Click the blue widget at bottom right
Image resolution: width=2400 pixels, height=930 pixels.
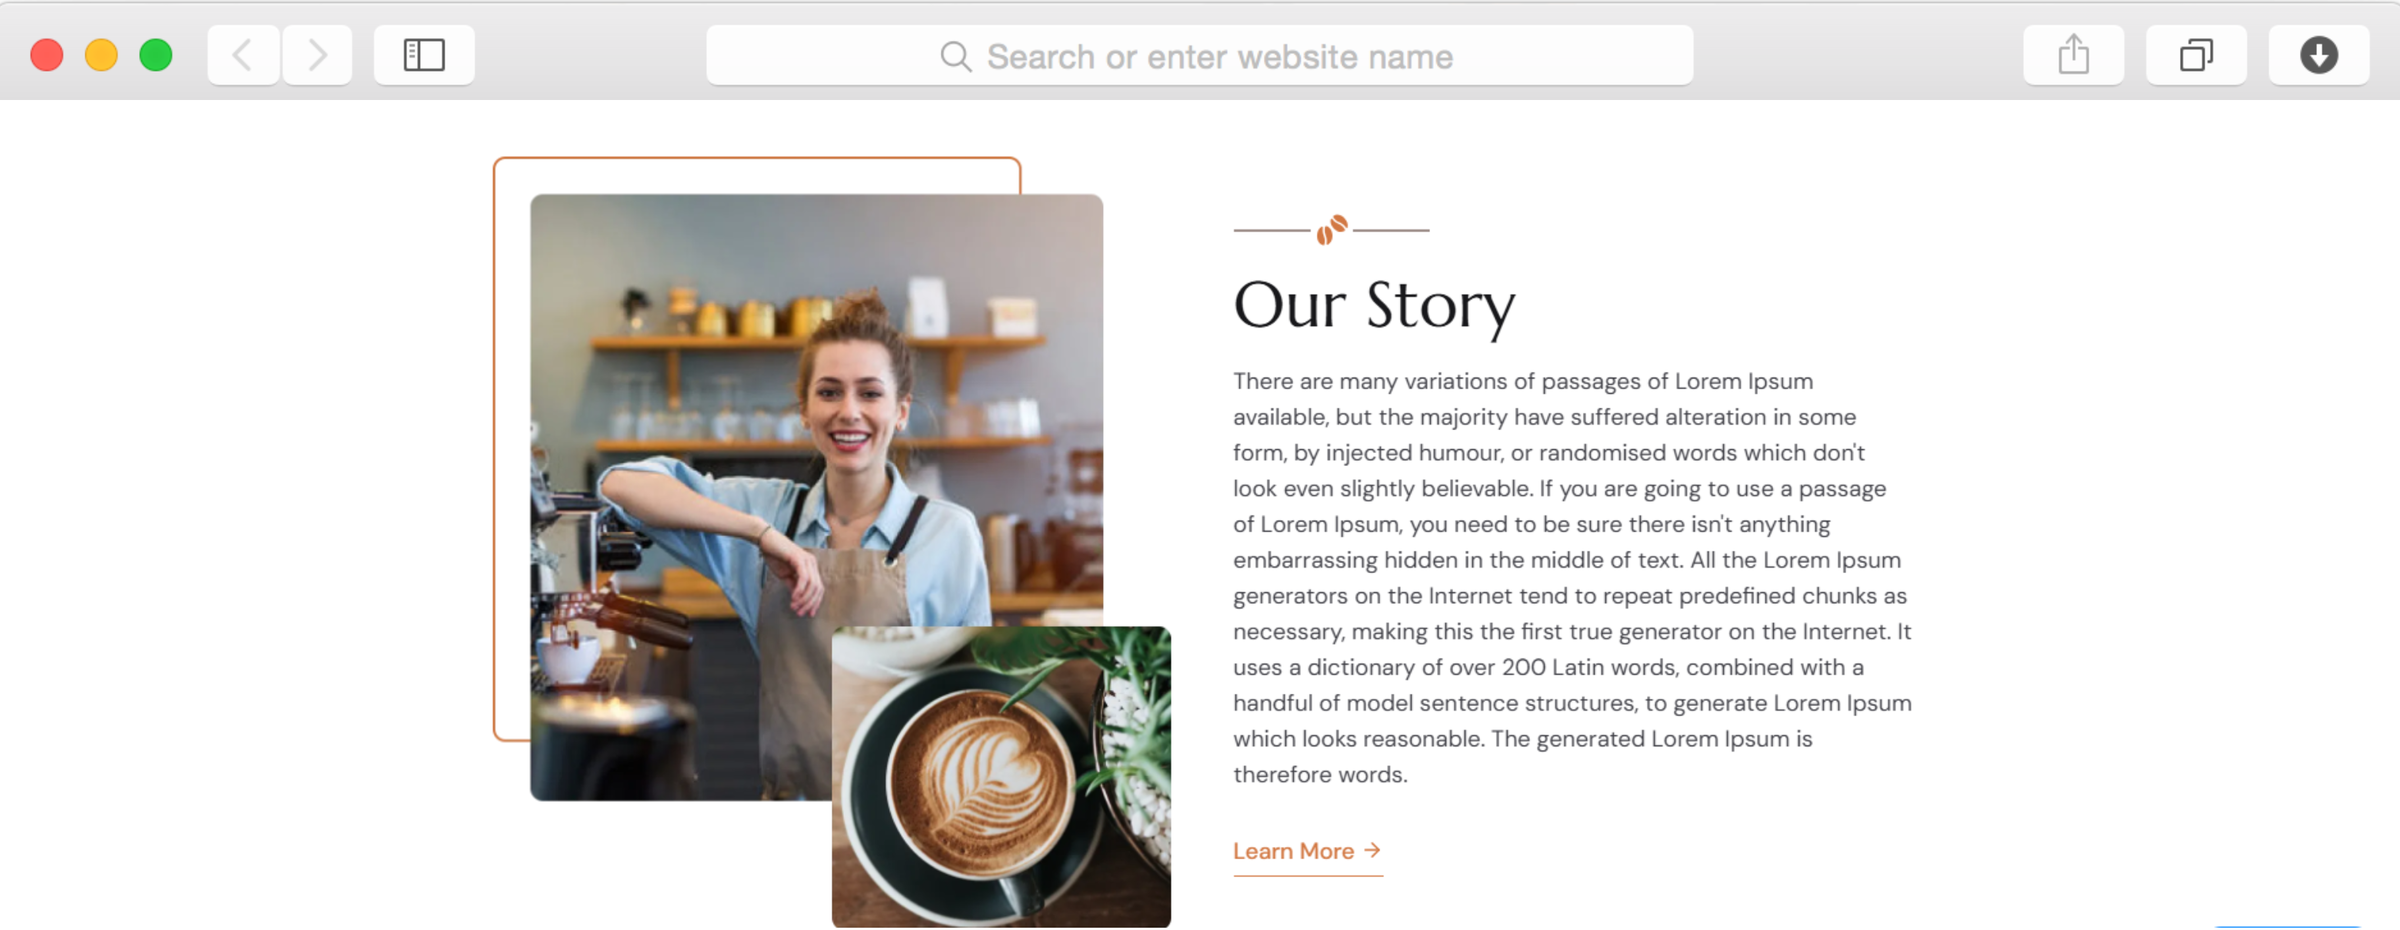pos(2287,927)
